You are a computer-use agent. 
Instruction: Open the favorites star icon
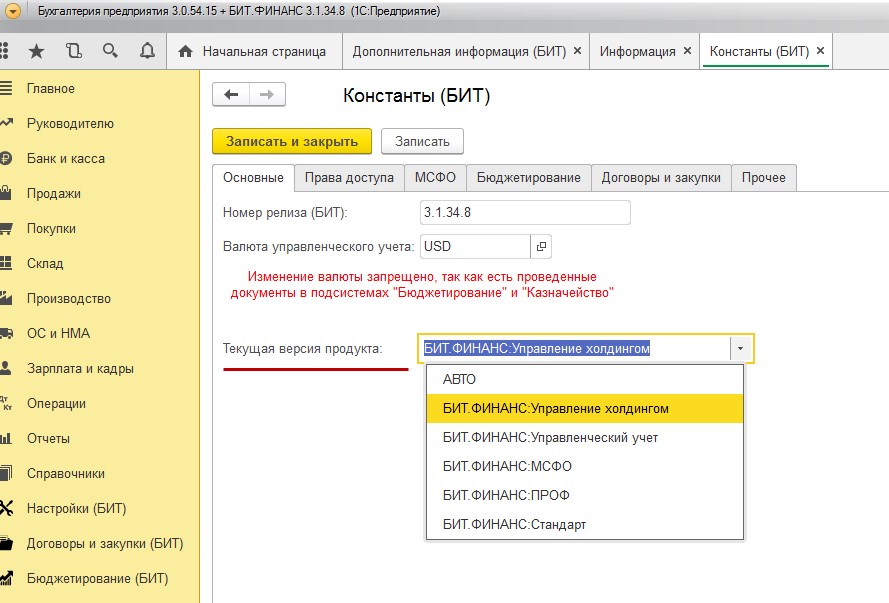coord(37,51)
